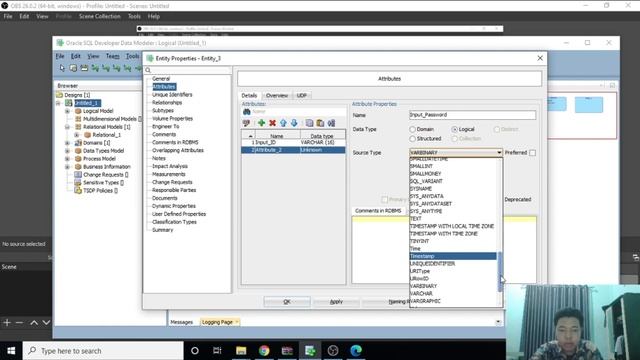Click the Windows Start button
Screen dimensions: 640x360
click(11, 351)
